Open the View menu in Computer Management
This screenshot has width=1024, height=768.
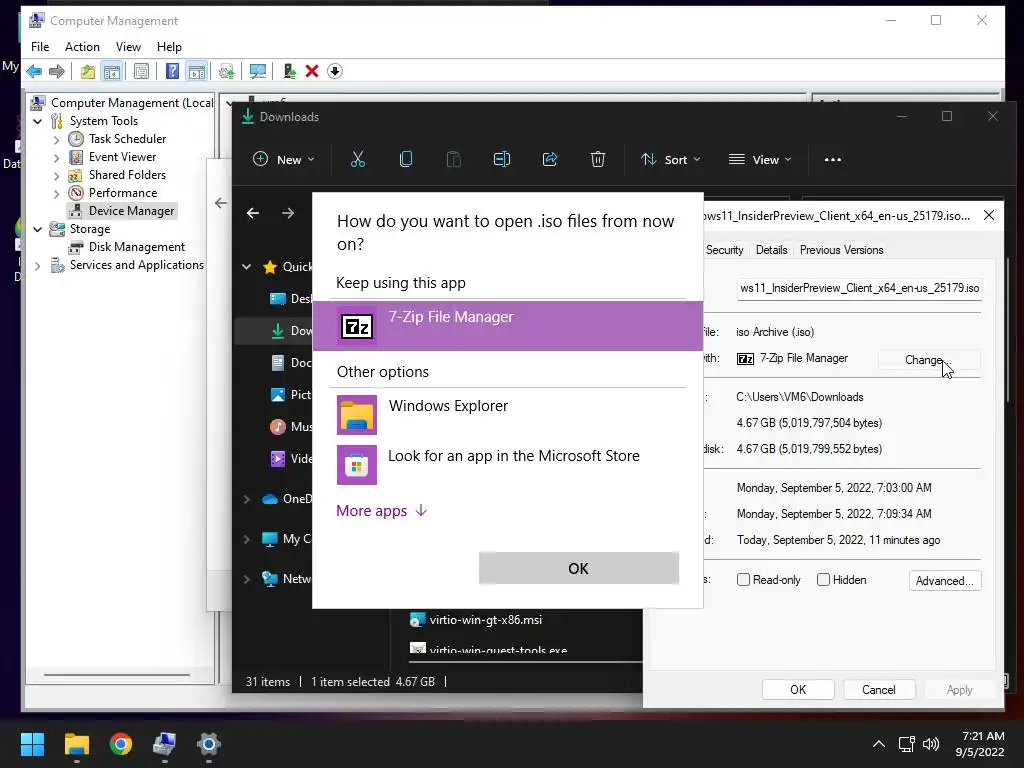coord(128,47)
